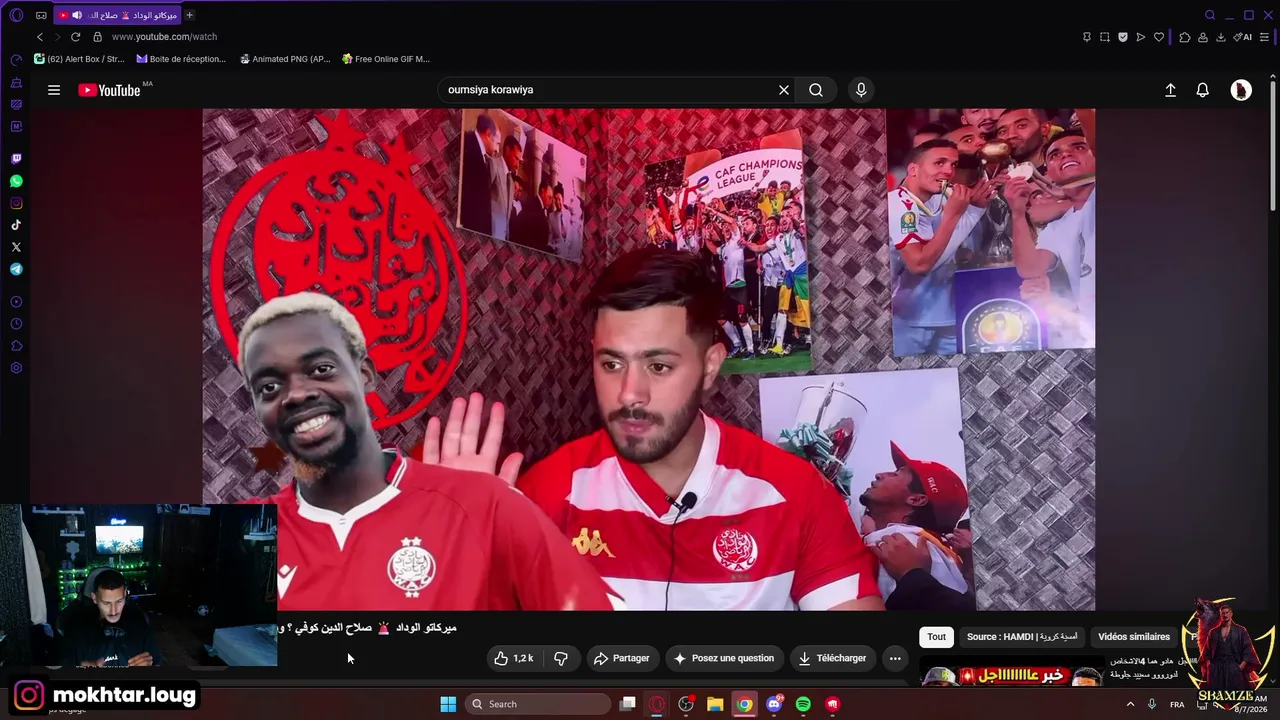Click the Télécharger download button

[x=833, y=658]
